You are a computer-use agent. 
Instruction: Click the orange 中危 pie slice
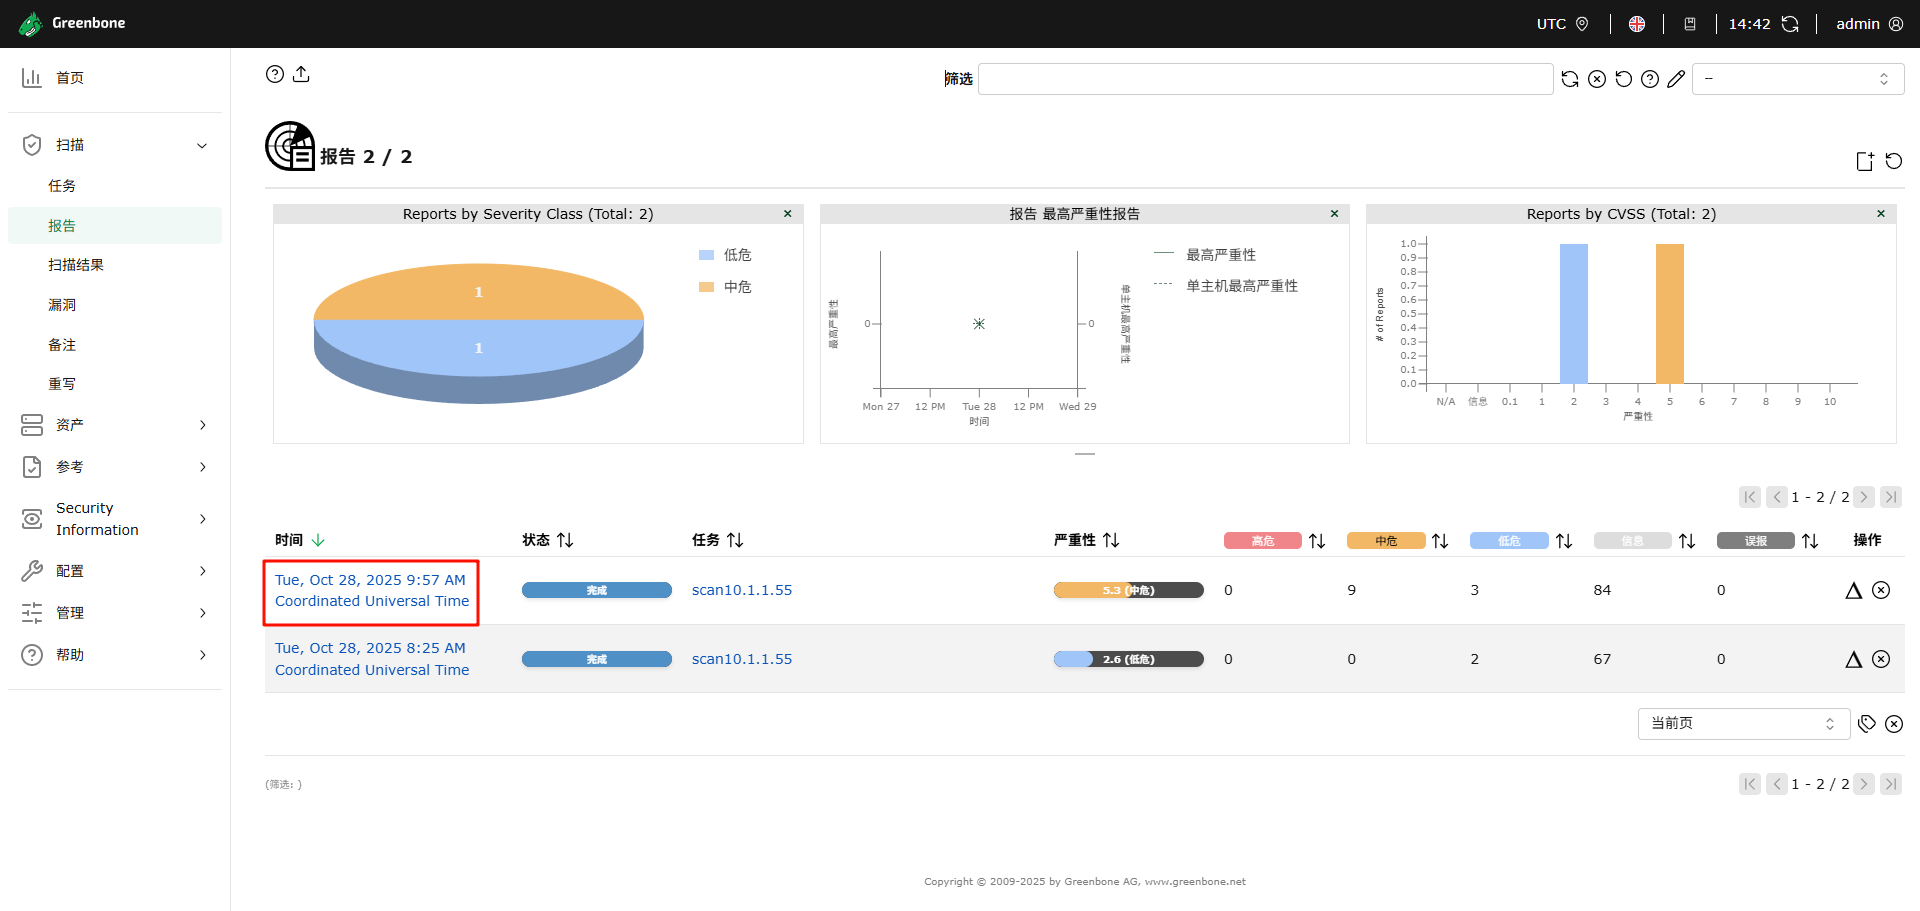(478, 291)
